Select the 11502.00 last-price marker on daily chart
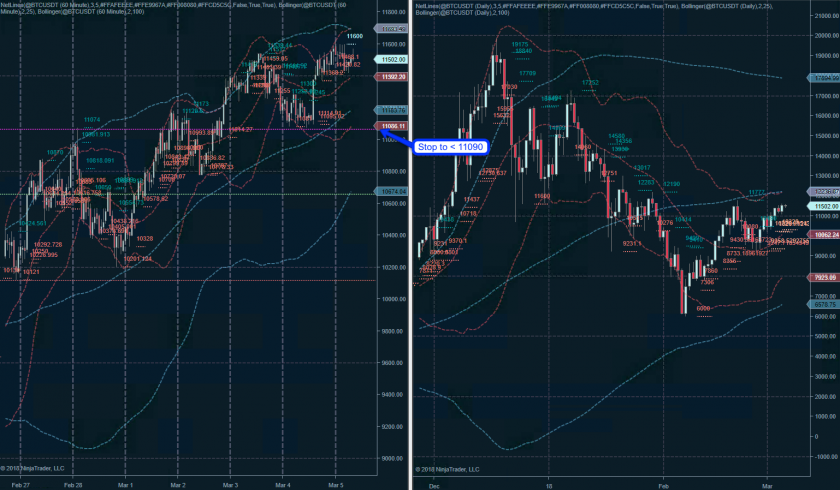The image size is (840, 490). [824, 206]
